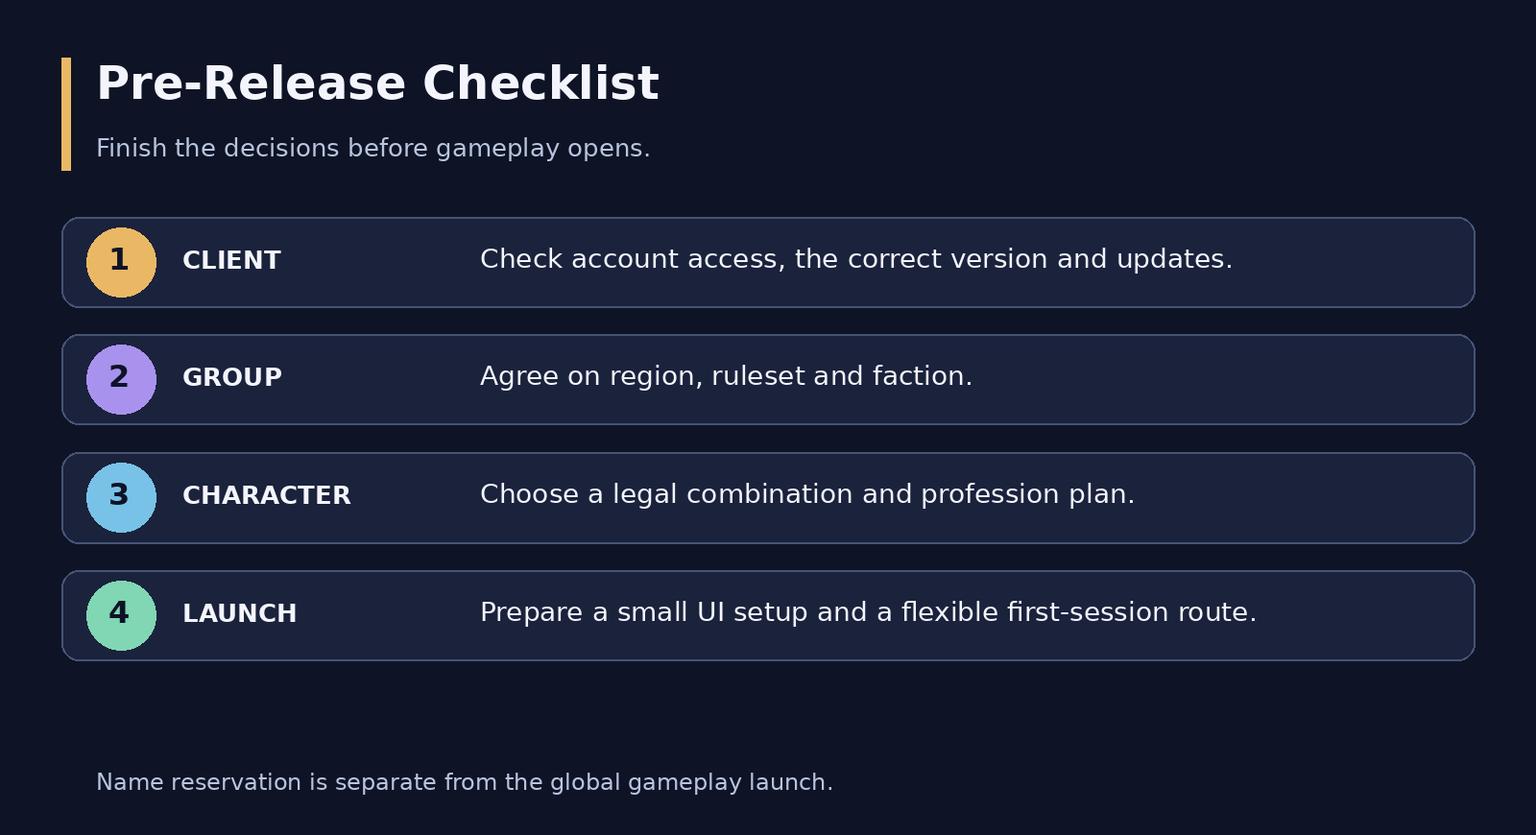The height and width of the screenshot is (835, 1536).
Task: Click the account access and updates description
Action: (x=856, y=259)
